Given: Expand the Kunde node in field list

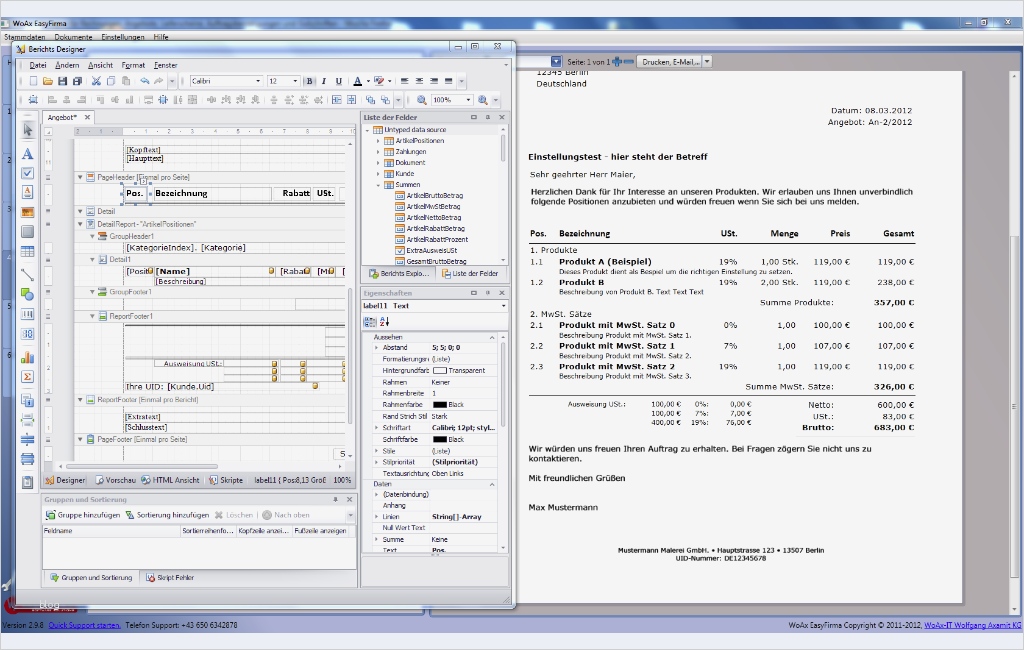Looking at the screenshot, I should click(379, 174).
